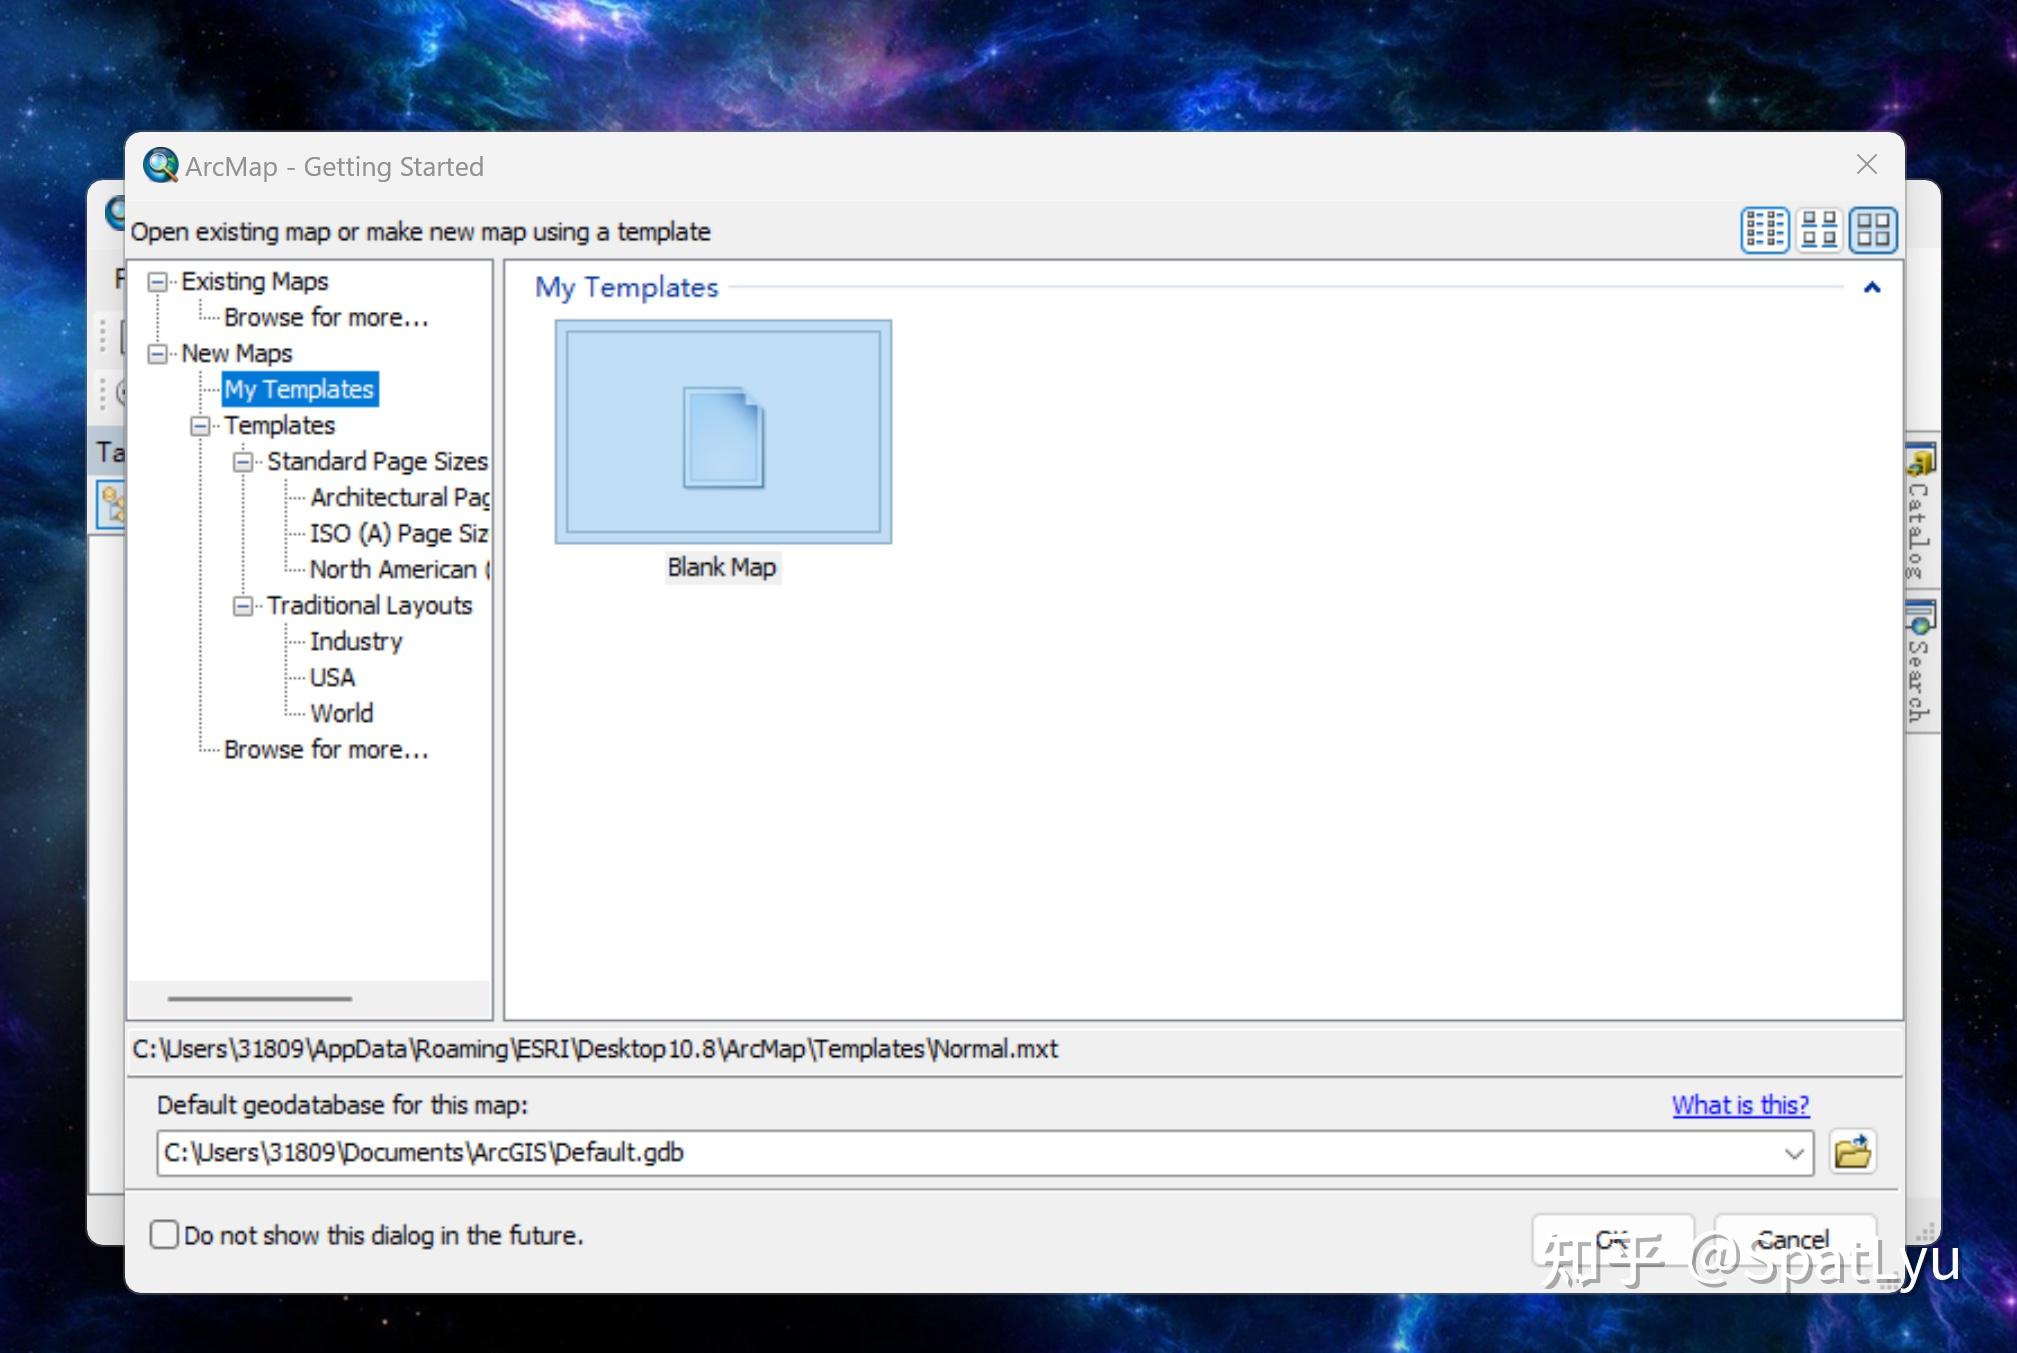Click the Normal.mxt template path text

(x=595, y=1049)
